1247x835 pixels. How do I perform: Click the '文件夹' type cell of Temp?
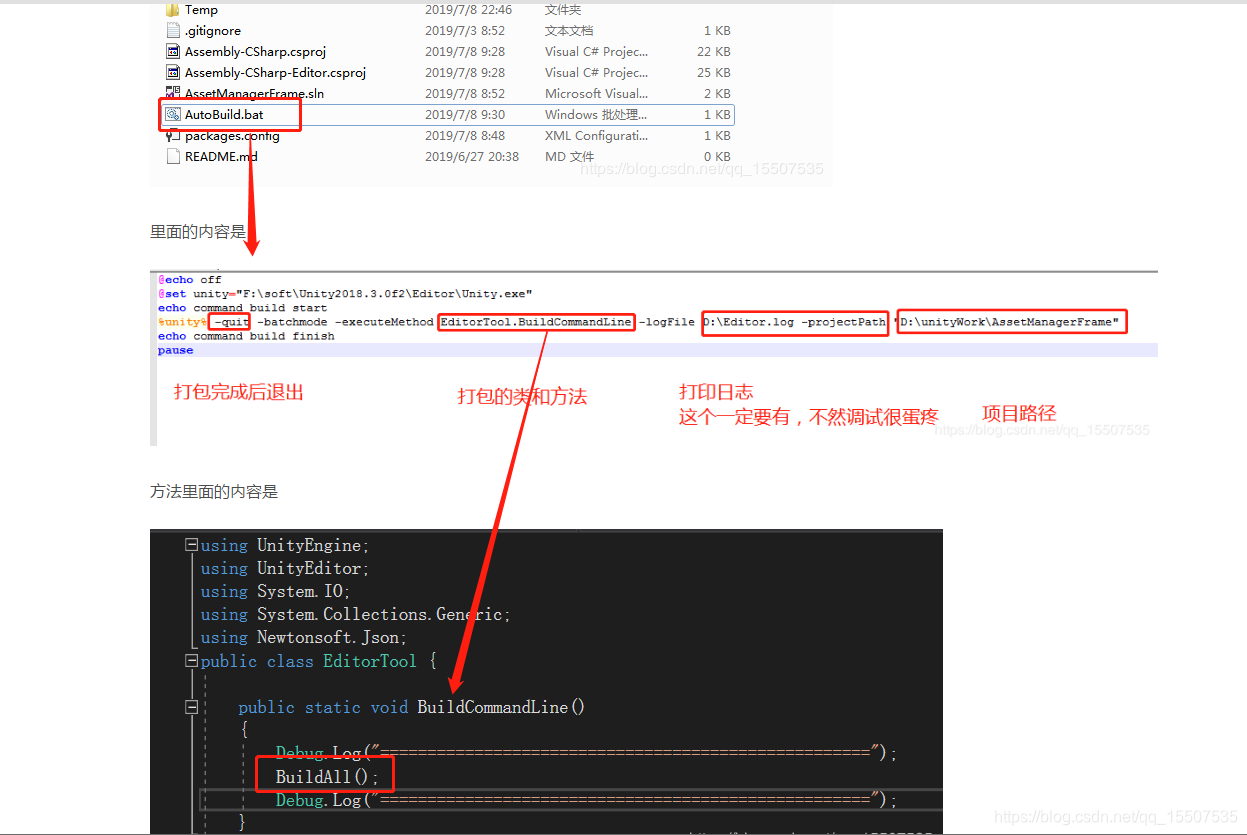pos(563,10)
